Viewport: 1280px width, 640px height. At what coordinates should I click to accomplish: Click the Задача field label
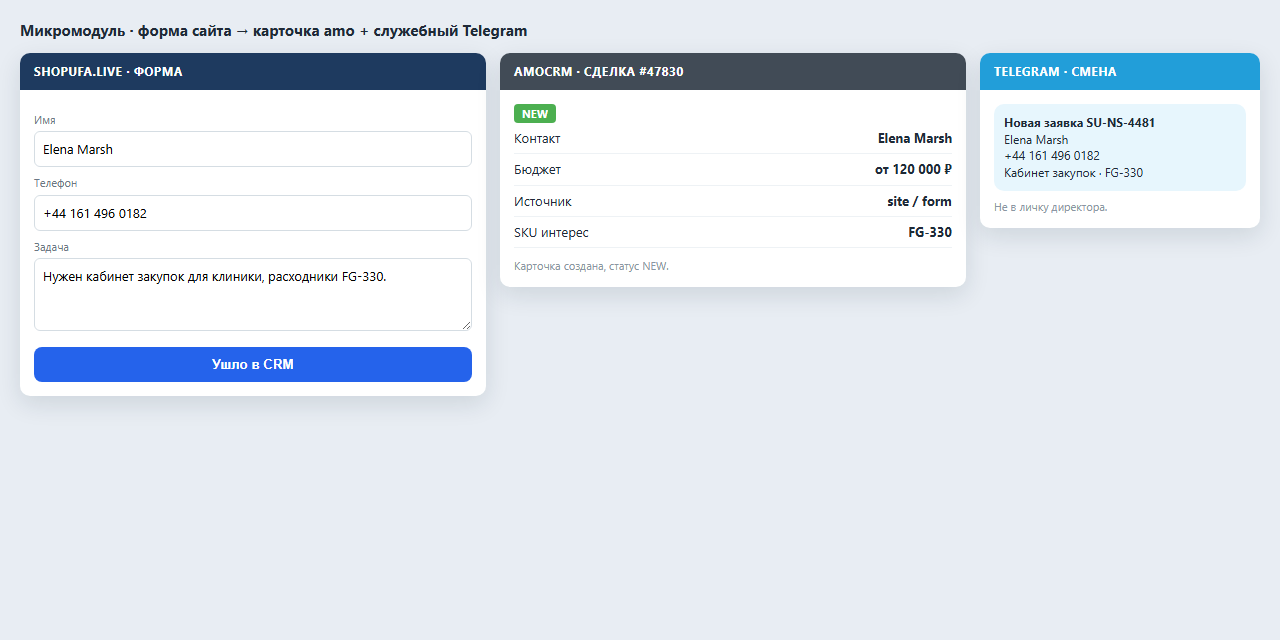click(x=51, y=247)
